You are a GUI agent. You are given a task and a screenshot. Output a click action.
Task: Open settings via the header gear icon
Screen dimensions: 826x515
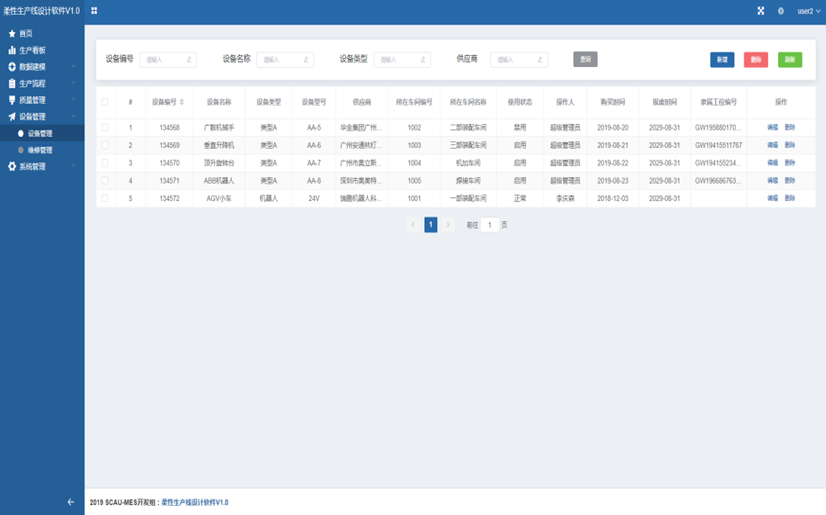coord(781,11)
